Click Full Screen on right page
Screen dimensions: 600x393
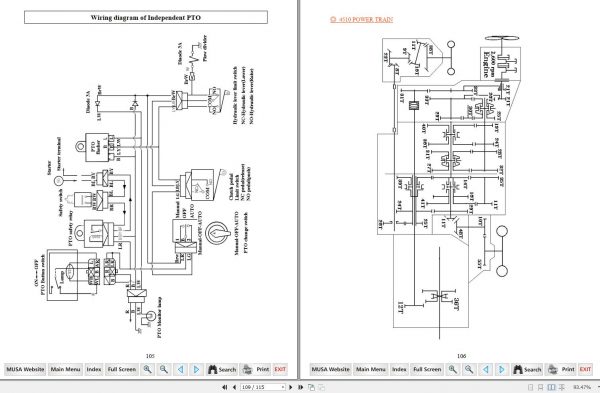(427, 369)
